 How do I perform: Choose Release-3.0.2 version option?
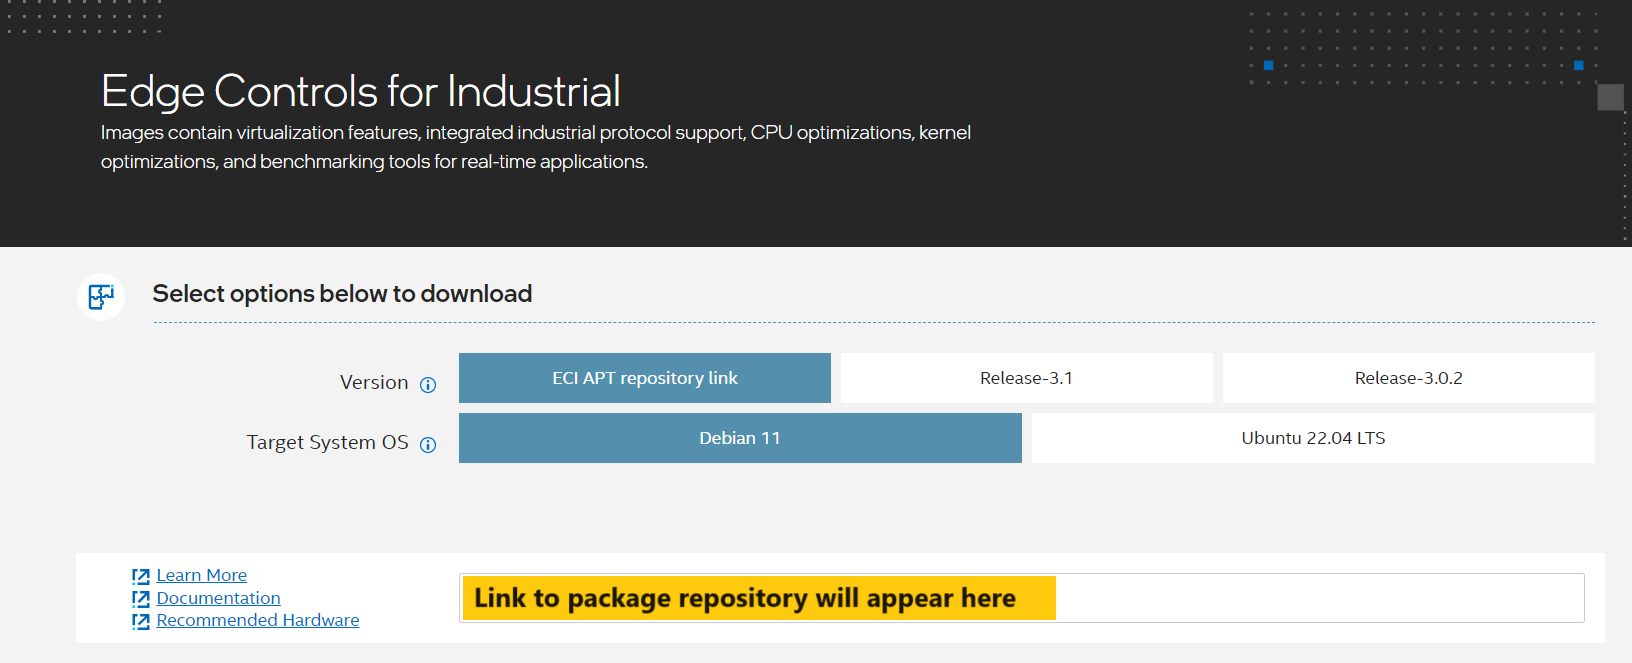(1409, 378)
